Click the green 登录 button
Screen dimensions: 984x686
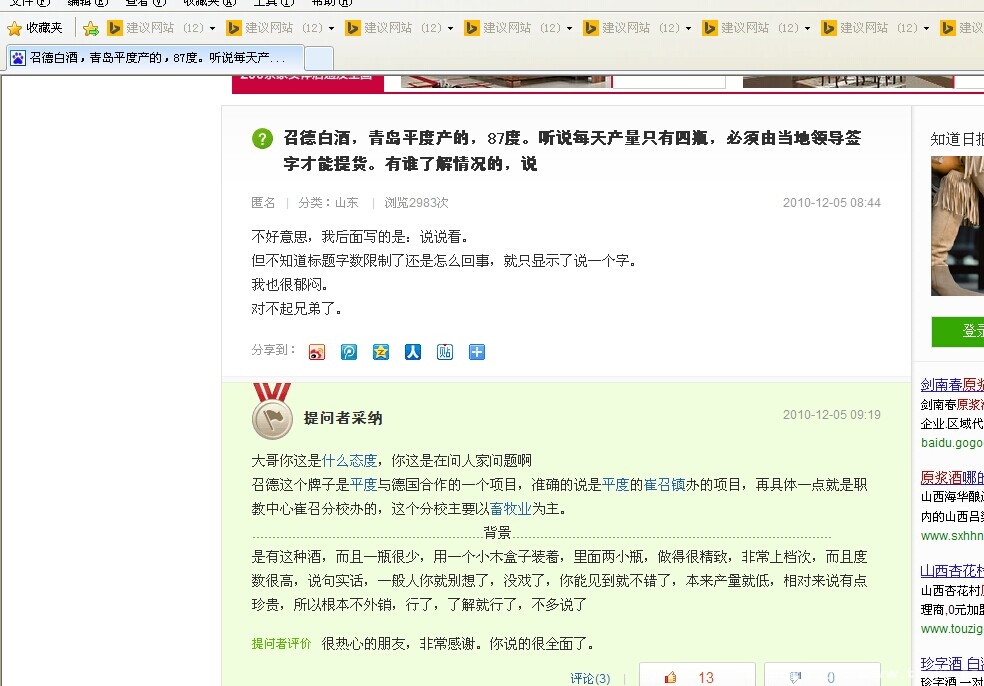pyautogui.click(x=958, y=331)
